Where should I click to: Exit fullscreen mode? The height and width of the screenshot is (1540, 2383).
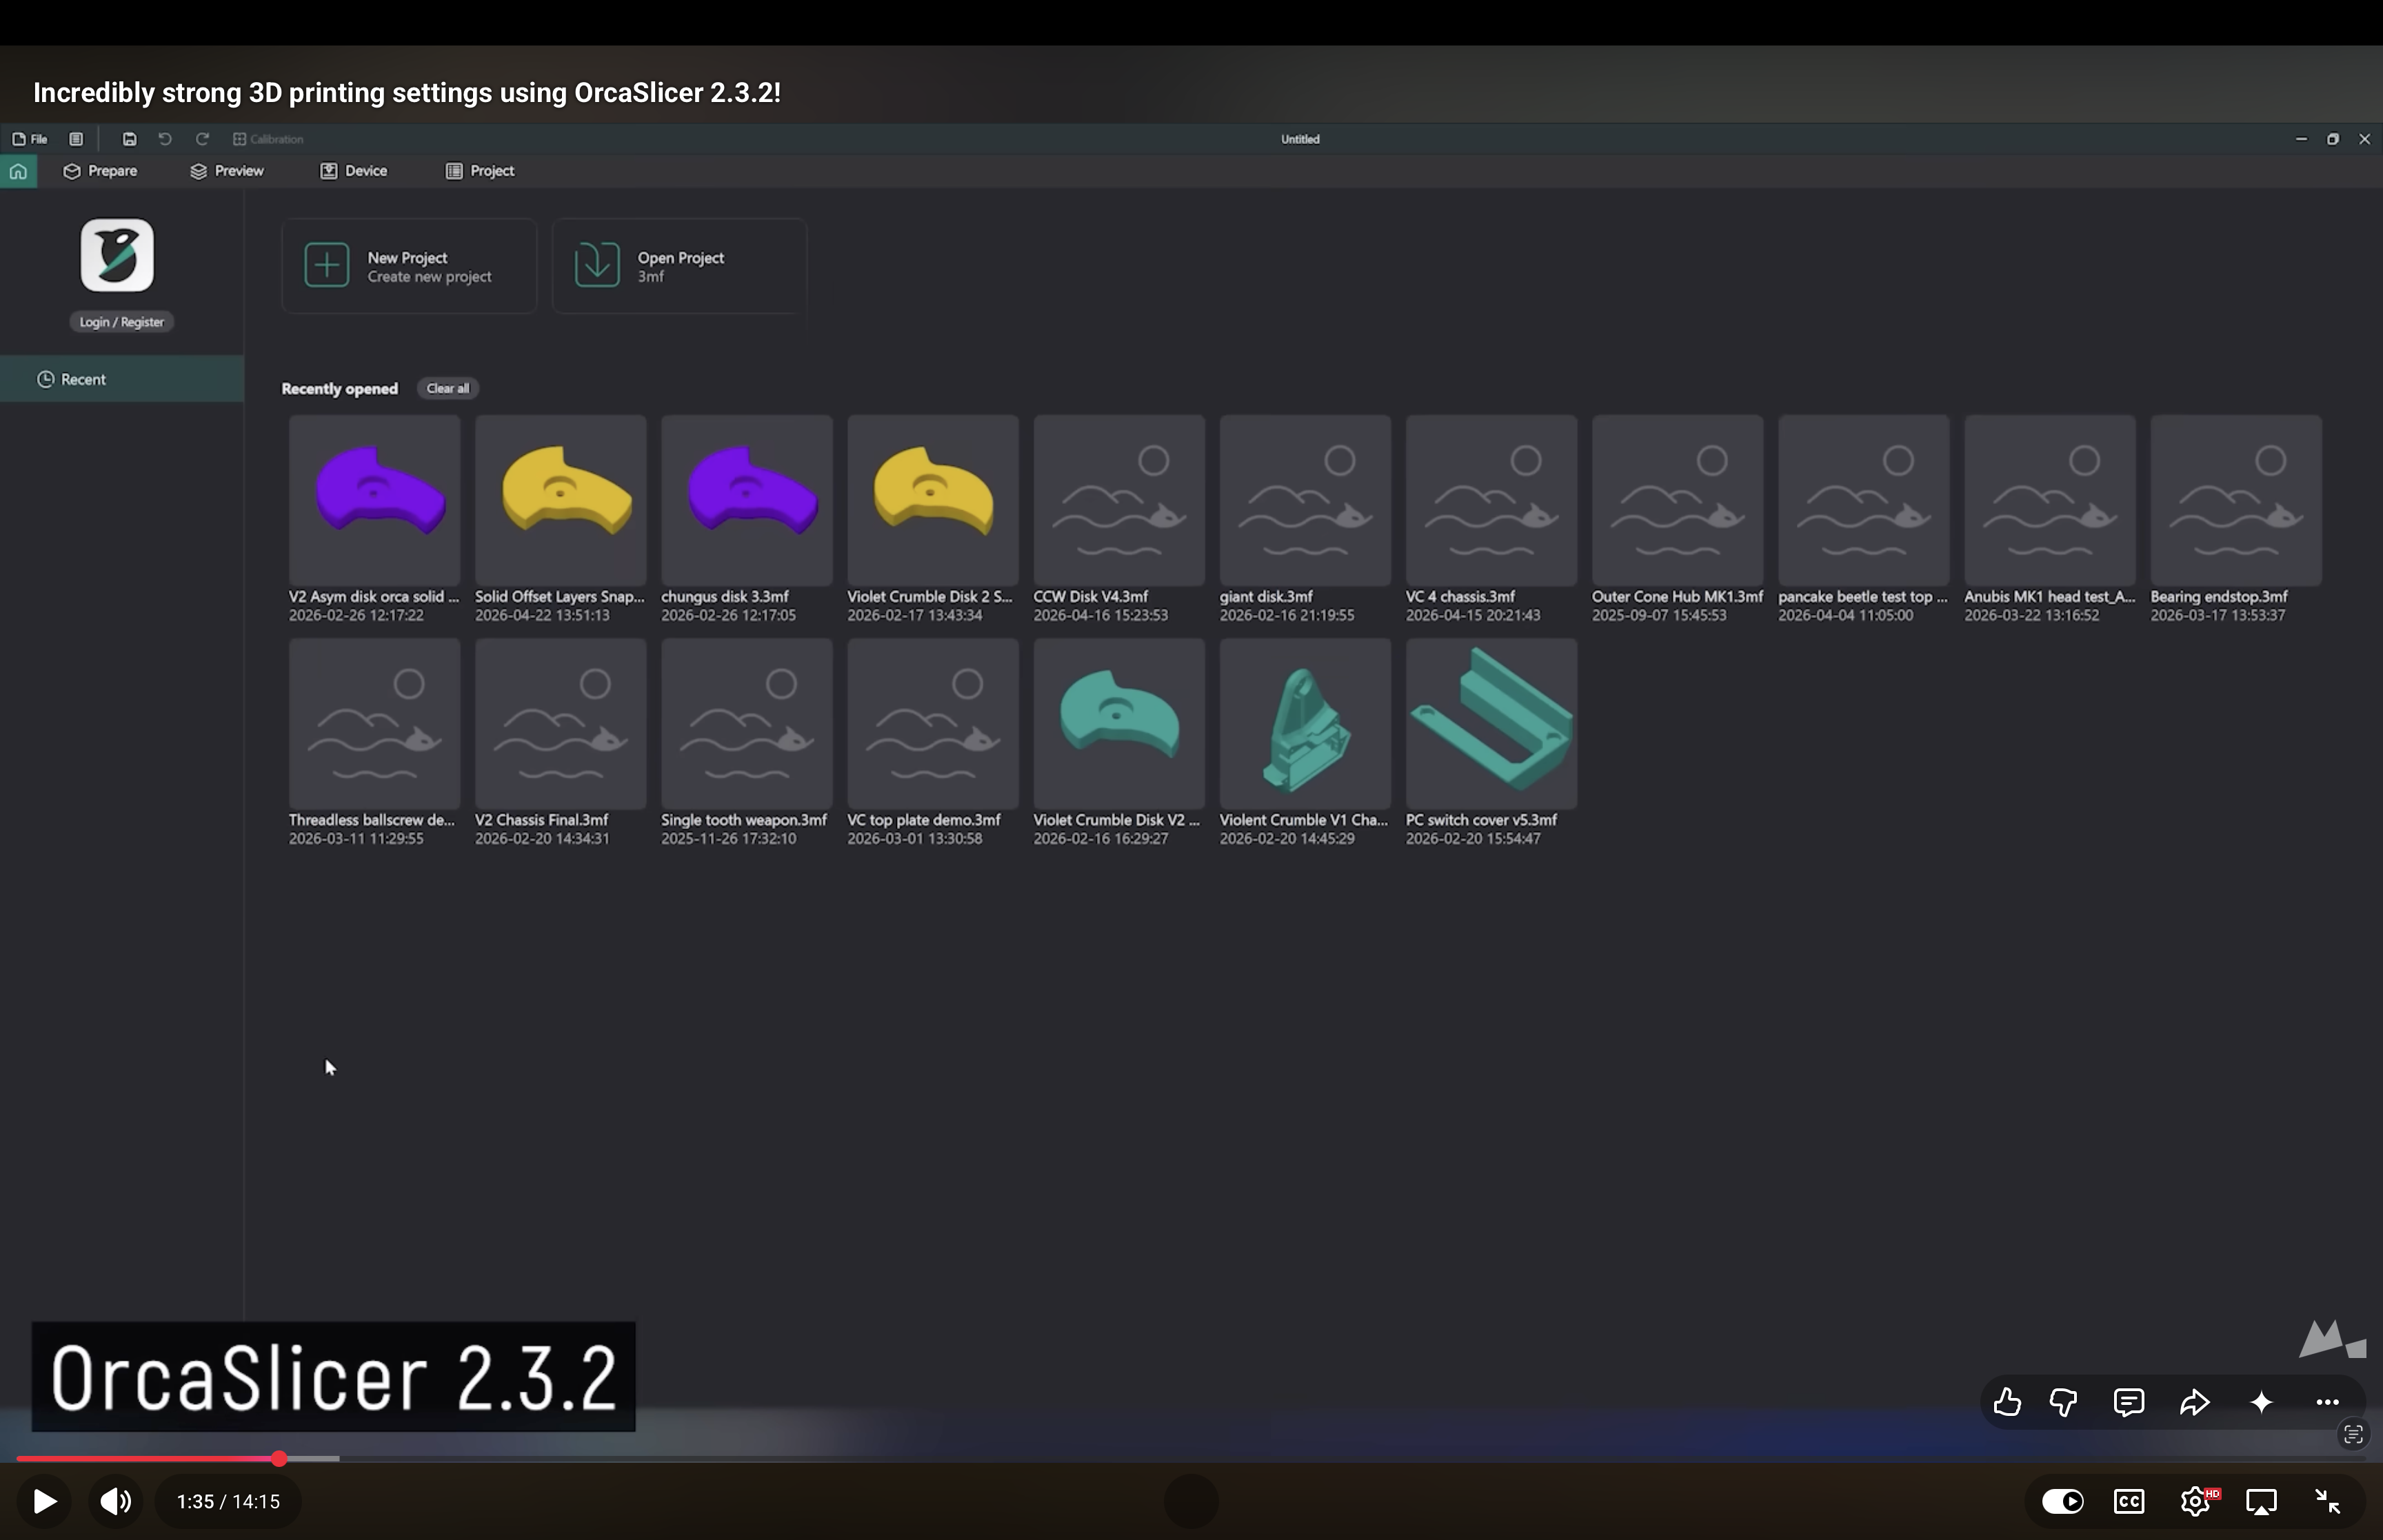pos(2328,1501)
